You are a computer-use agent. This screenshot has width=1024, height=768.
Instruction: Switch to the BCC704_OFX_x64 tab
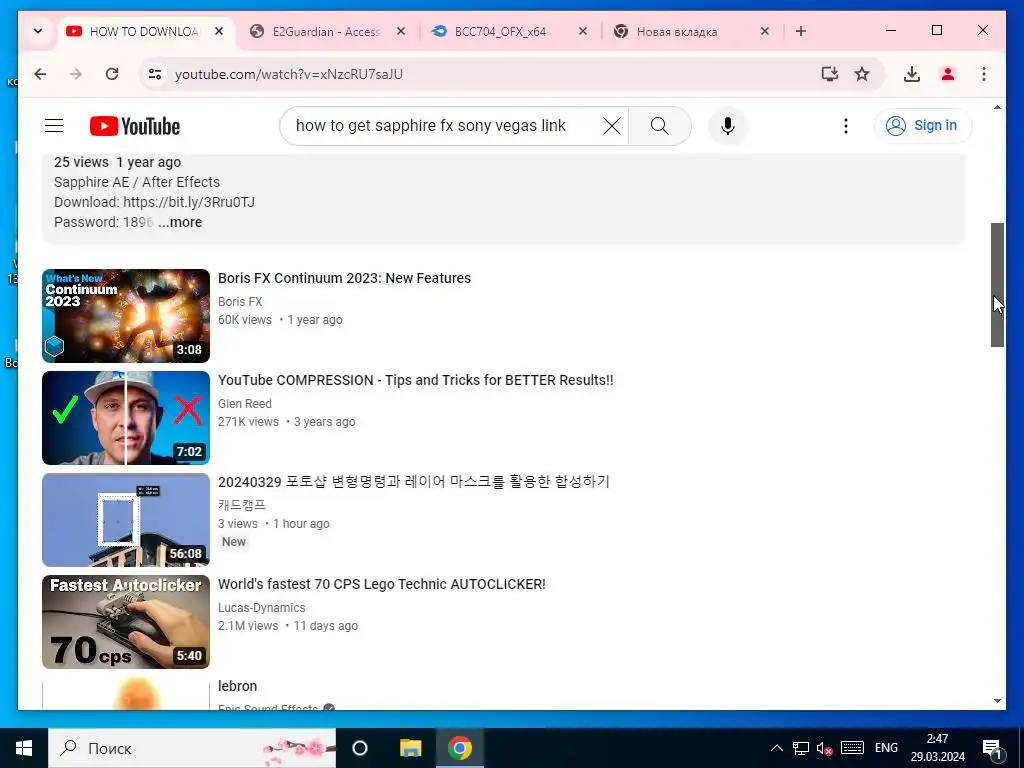(x=500, y=31)
